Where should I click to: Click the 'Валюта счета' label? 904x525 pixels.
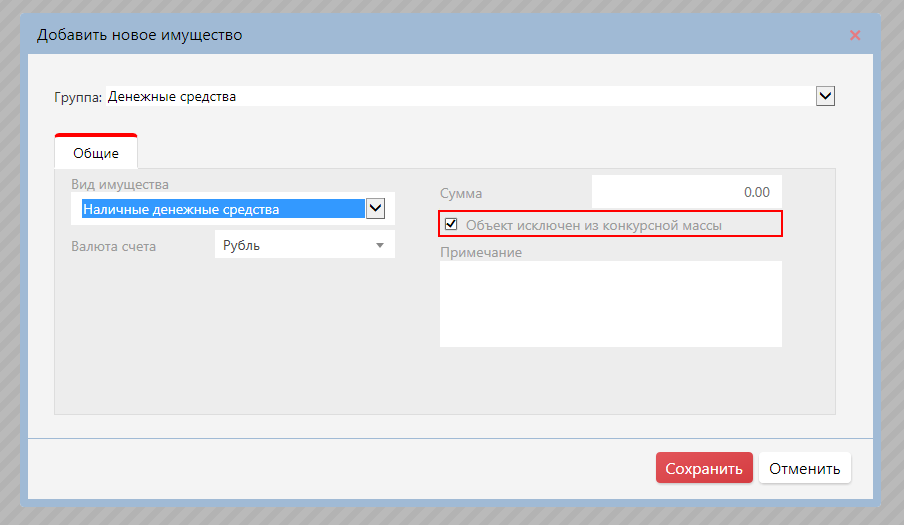pos(113,246)
